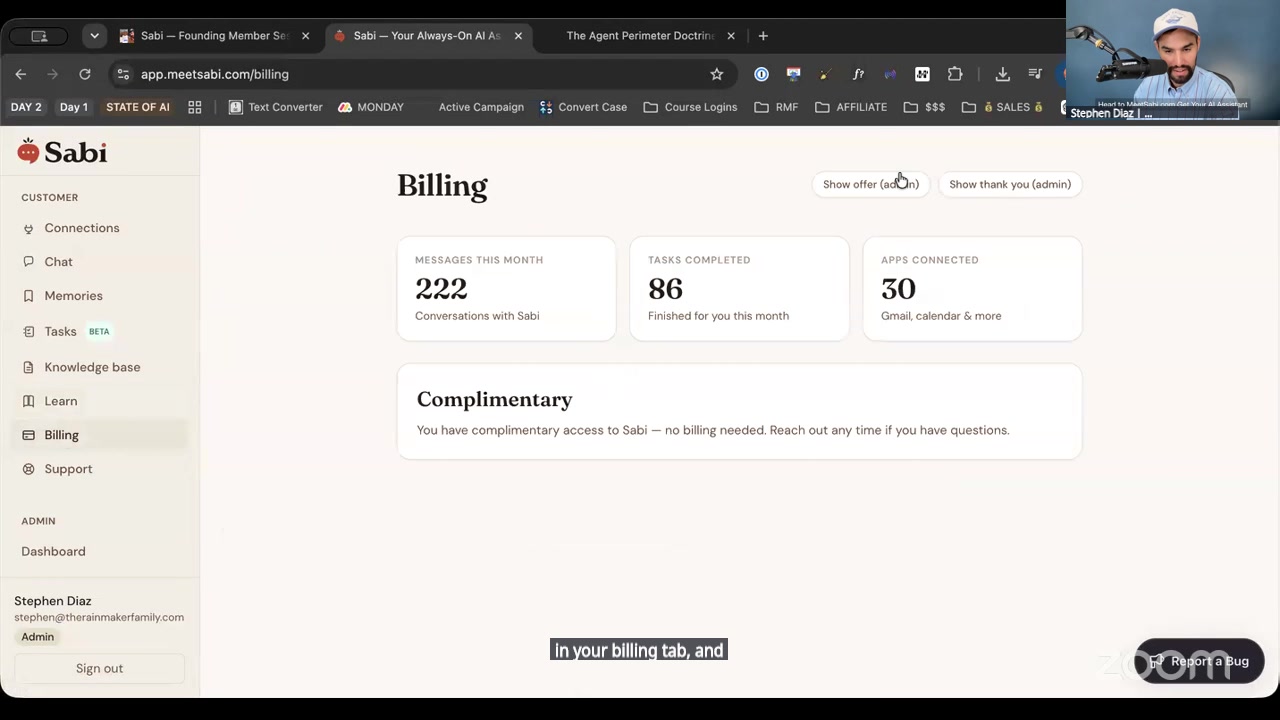Viewport: 1280px width, 720px height.
Task: Click the Sabi logo in the sidebar
Action: coord(62,152)
